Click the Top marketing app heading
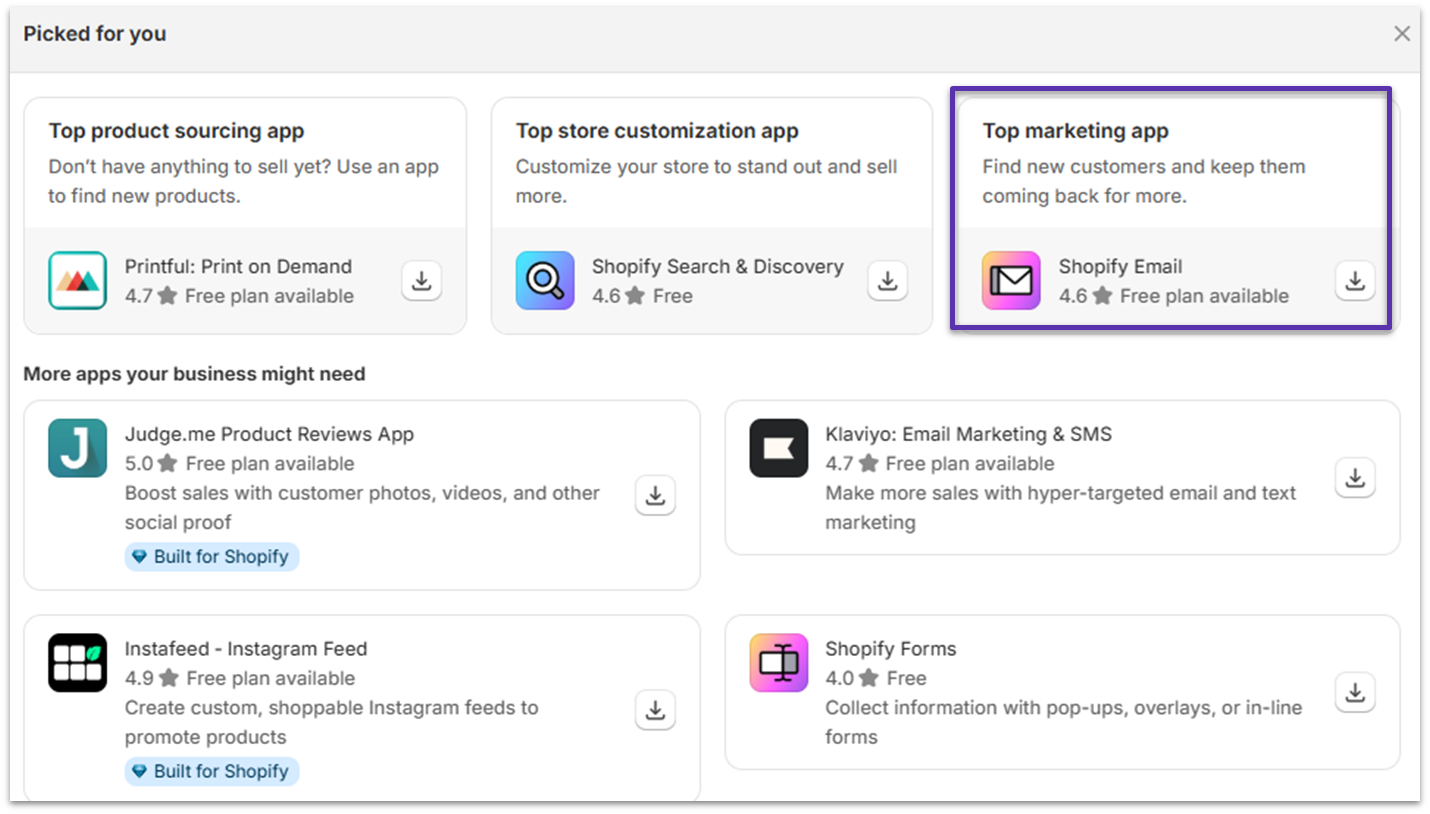1430x814 pixels. click(x=1075, y=131)
